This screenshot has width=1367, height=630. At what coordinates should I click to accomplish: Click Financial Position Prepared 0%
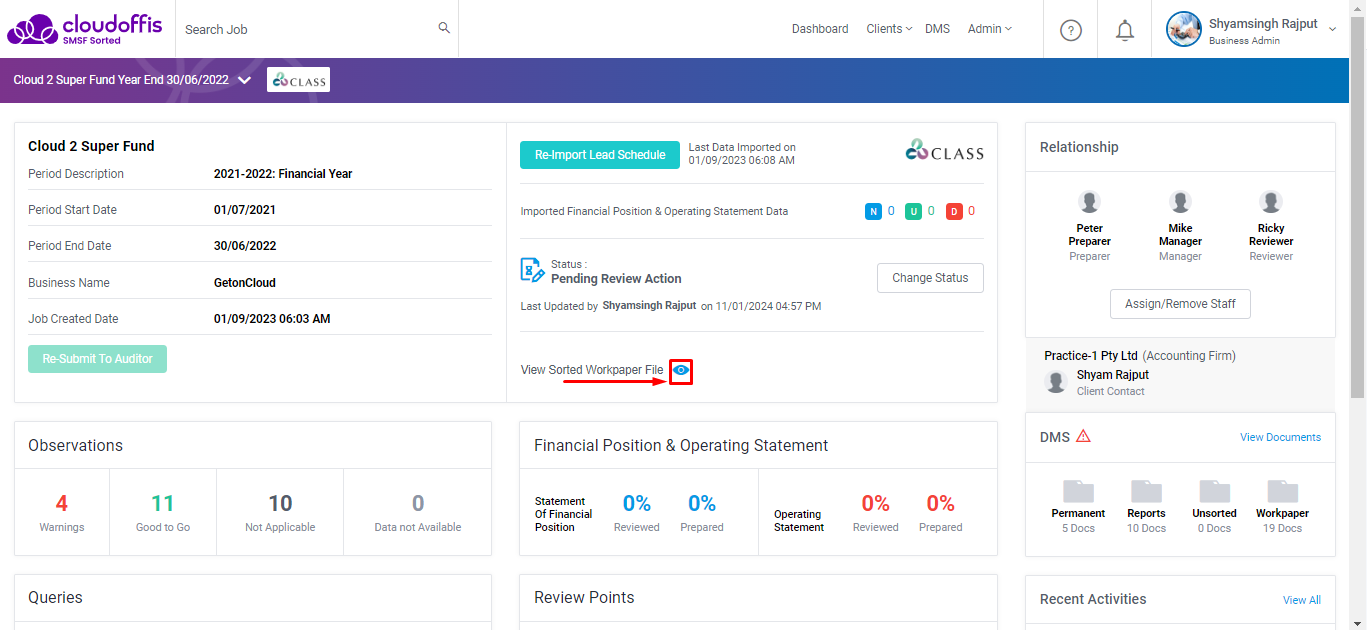702,503
